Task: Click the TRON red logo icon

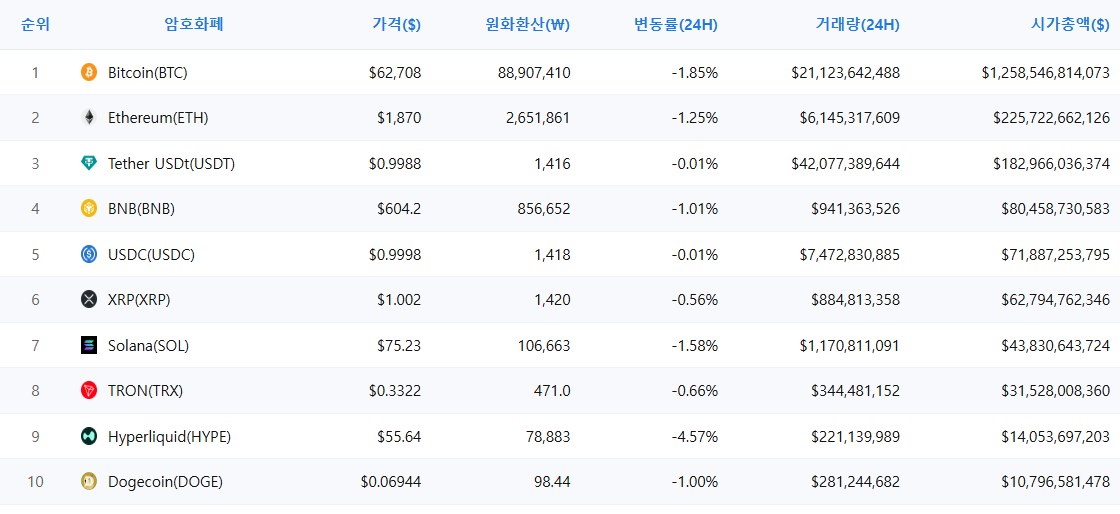Action: (89, 390)
